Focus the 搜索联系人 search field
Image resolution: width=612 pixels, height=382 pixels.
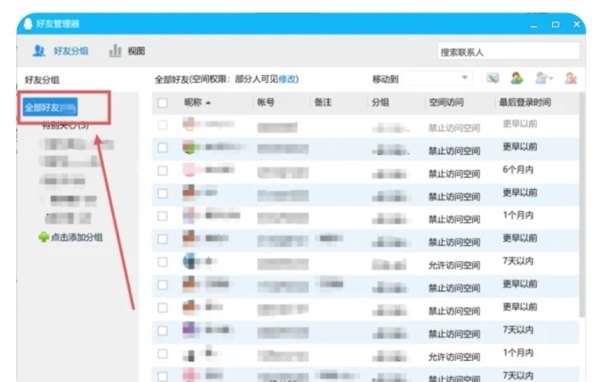pos(508,52)
